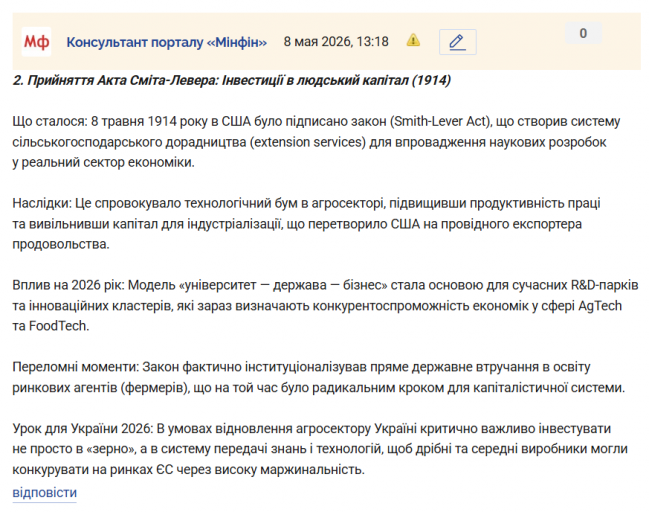
Task: Open the «Консультант порталу «Мінфін»» author profile
Action: pyautogui.click(x=166, y=42)
